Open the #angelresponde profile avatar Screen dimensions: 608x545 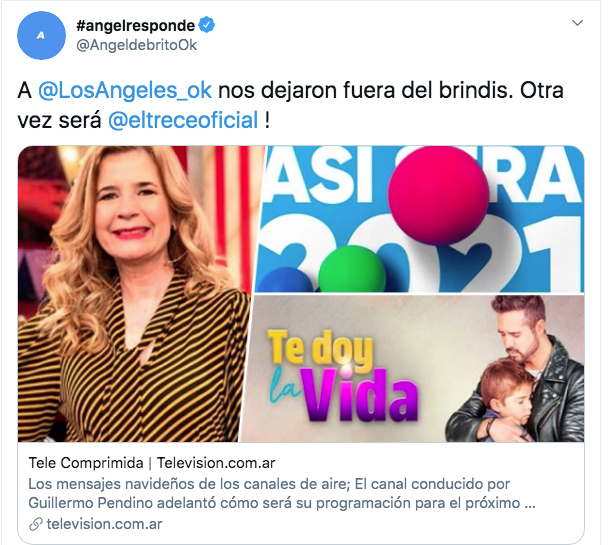point(41,35)
